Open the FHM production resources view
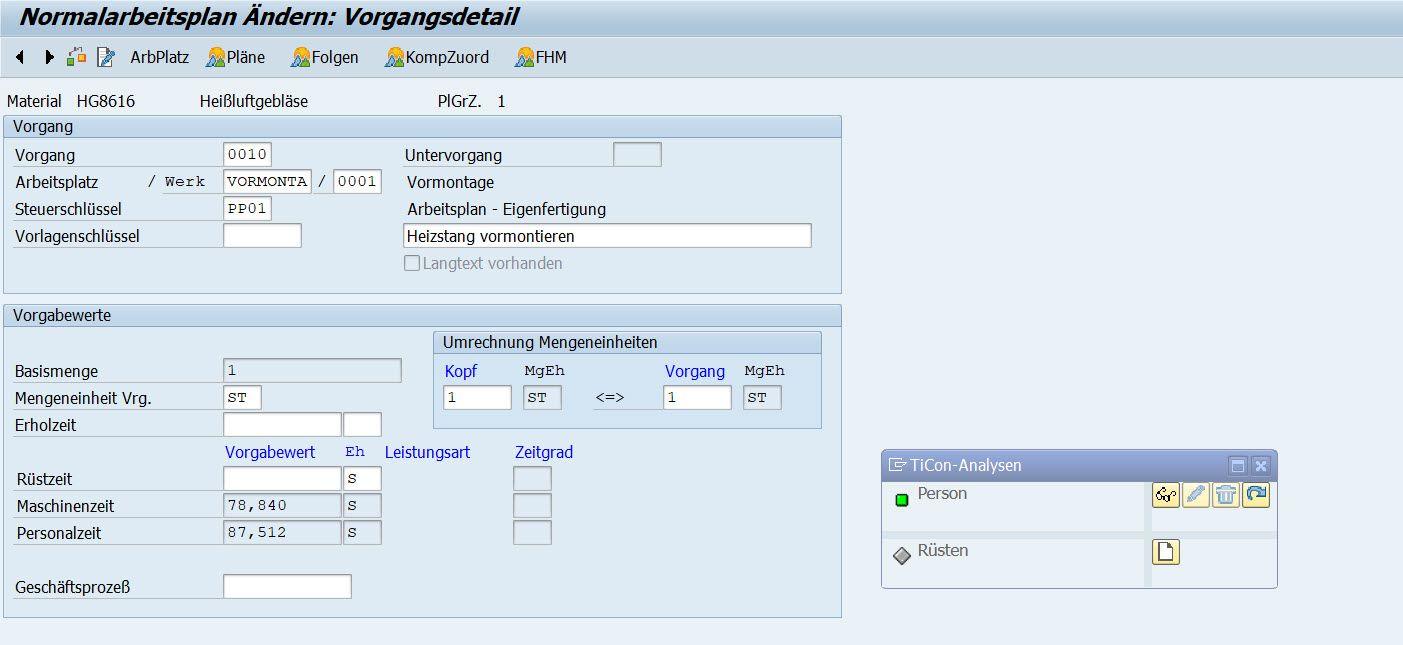The height and width of the screenshot is (645, 1403). point(541,58)
